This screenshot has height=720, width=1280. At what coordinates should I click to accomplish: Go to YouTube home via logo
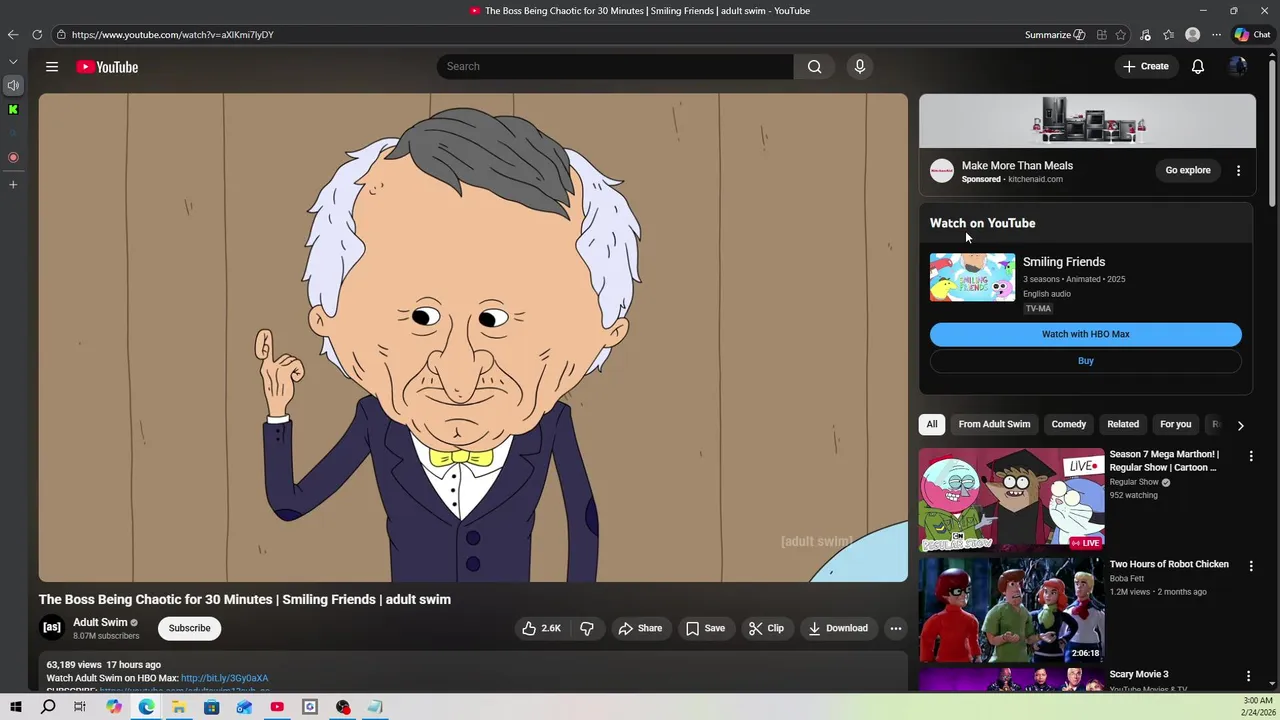tap(107, 67)
